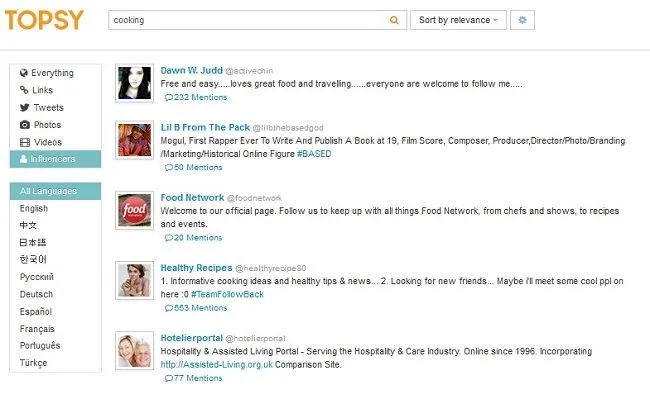Open the #BASED hashtag link

pos(314,154)
